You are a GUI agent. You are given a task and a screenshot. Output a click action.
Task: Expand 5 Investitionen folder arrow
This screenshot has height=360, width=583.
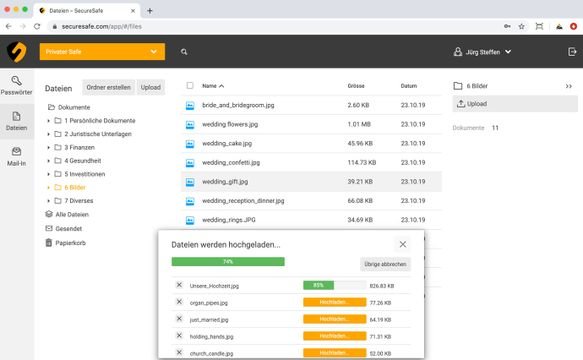(48, 174)
